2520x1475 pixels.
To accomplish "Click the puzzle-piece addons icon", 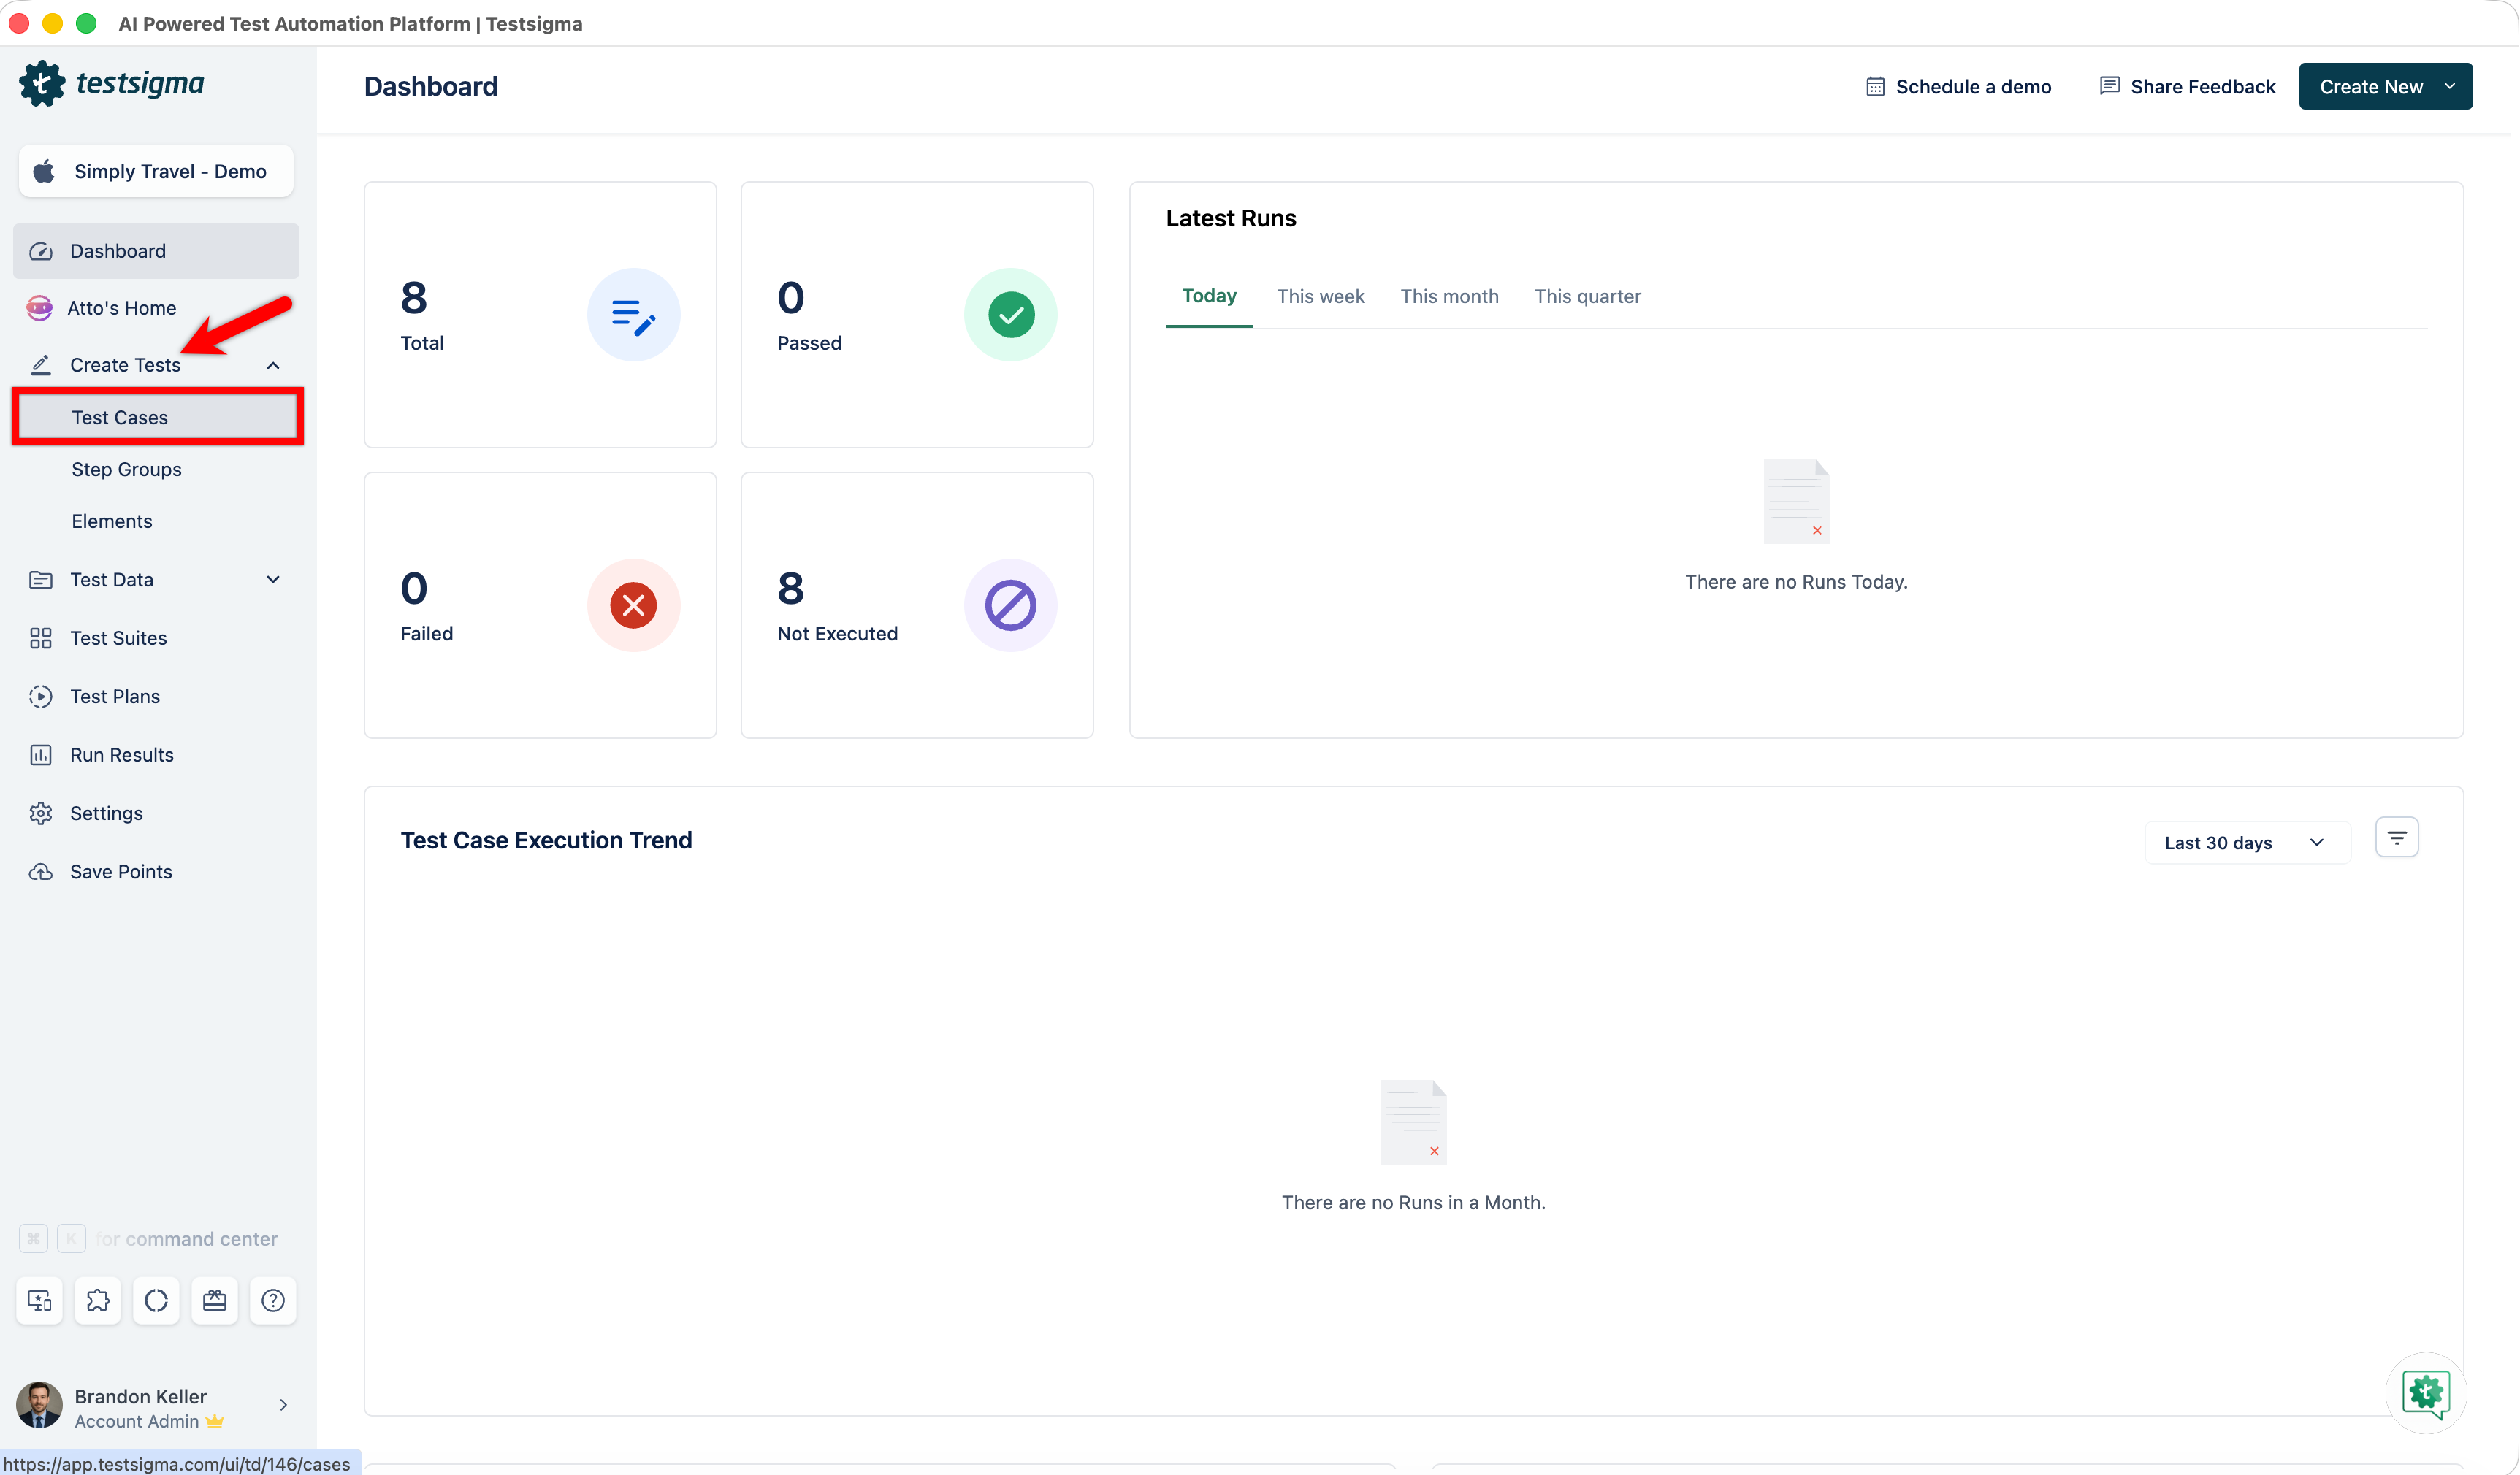I will 98,1300.
